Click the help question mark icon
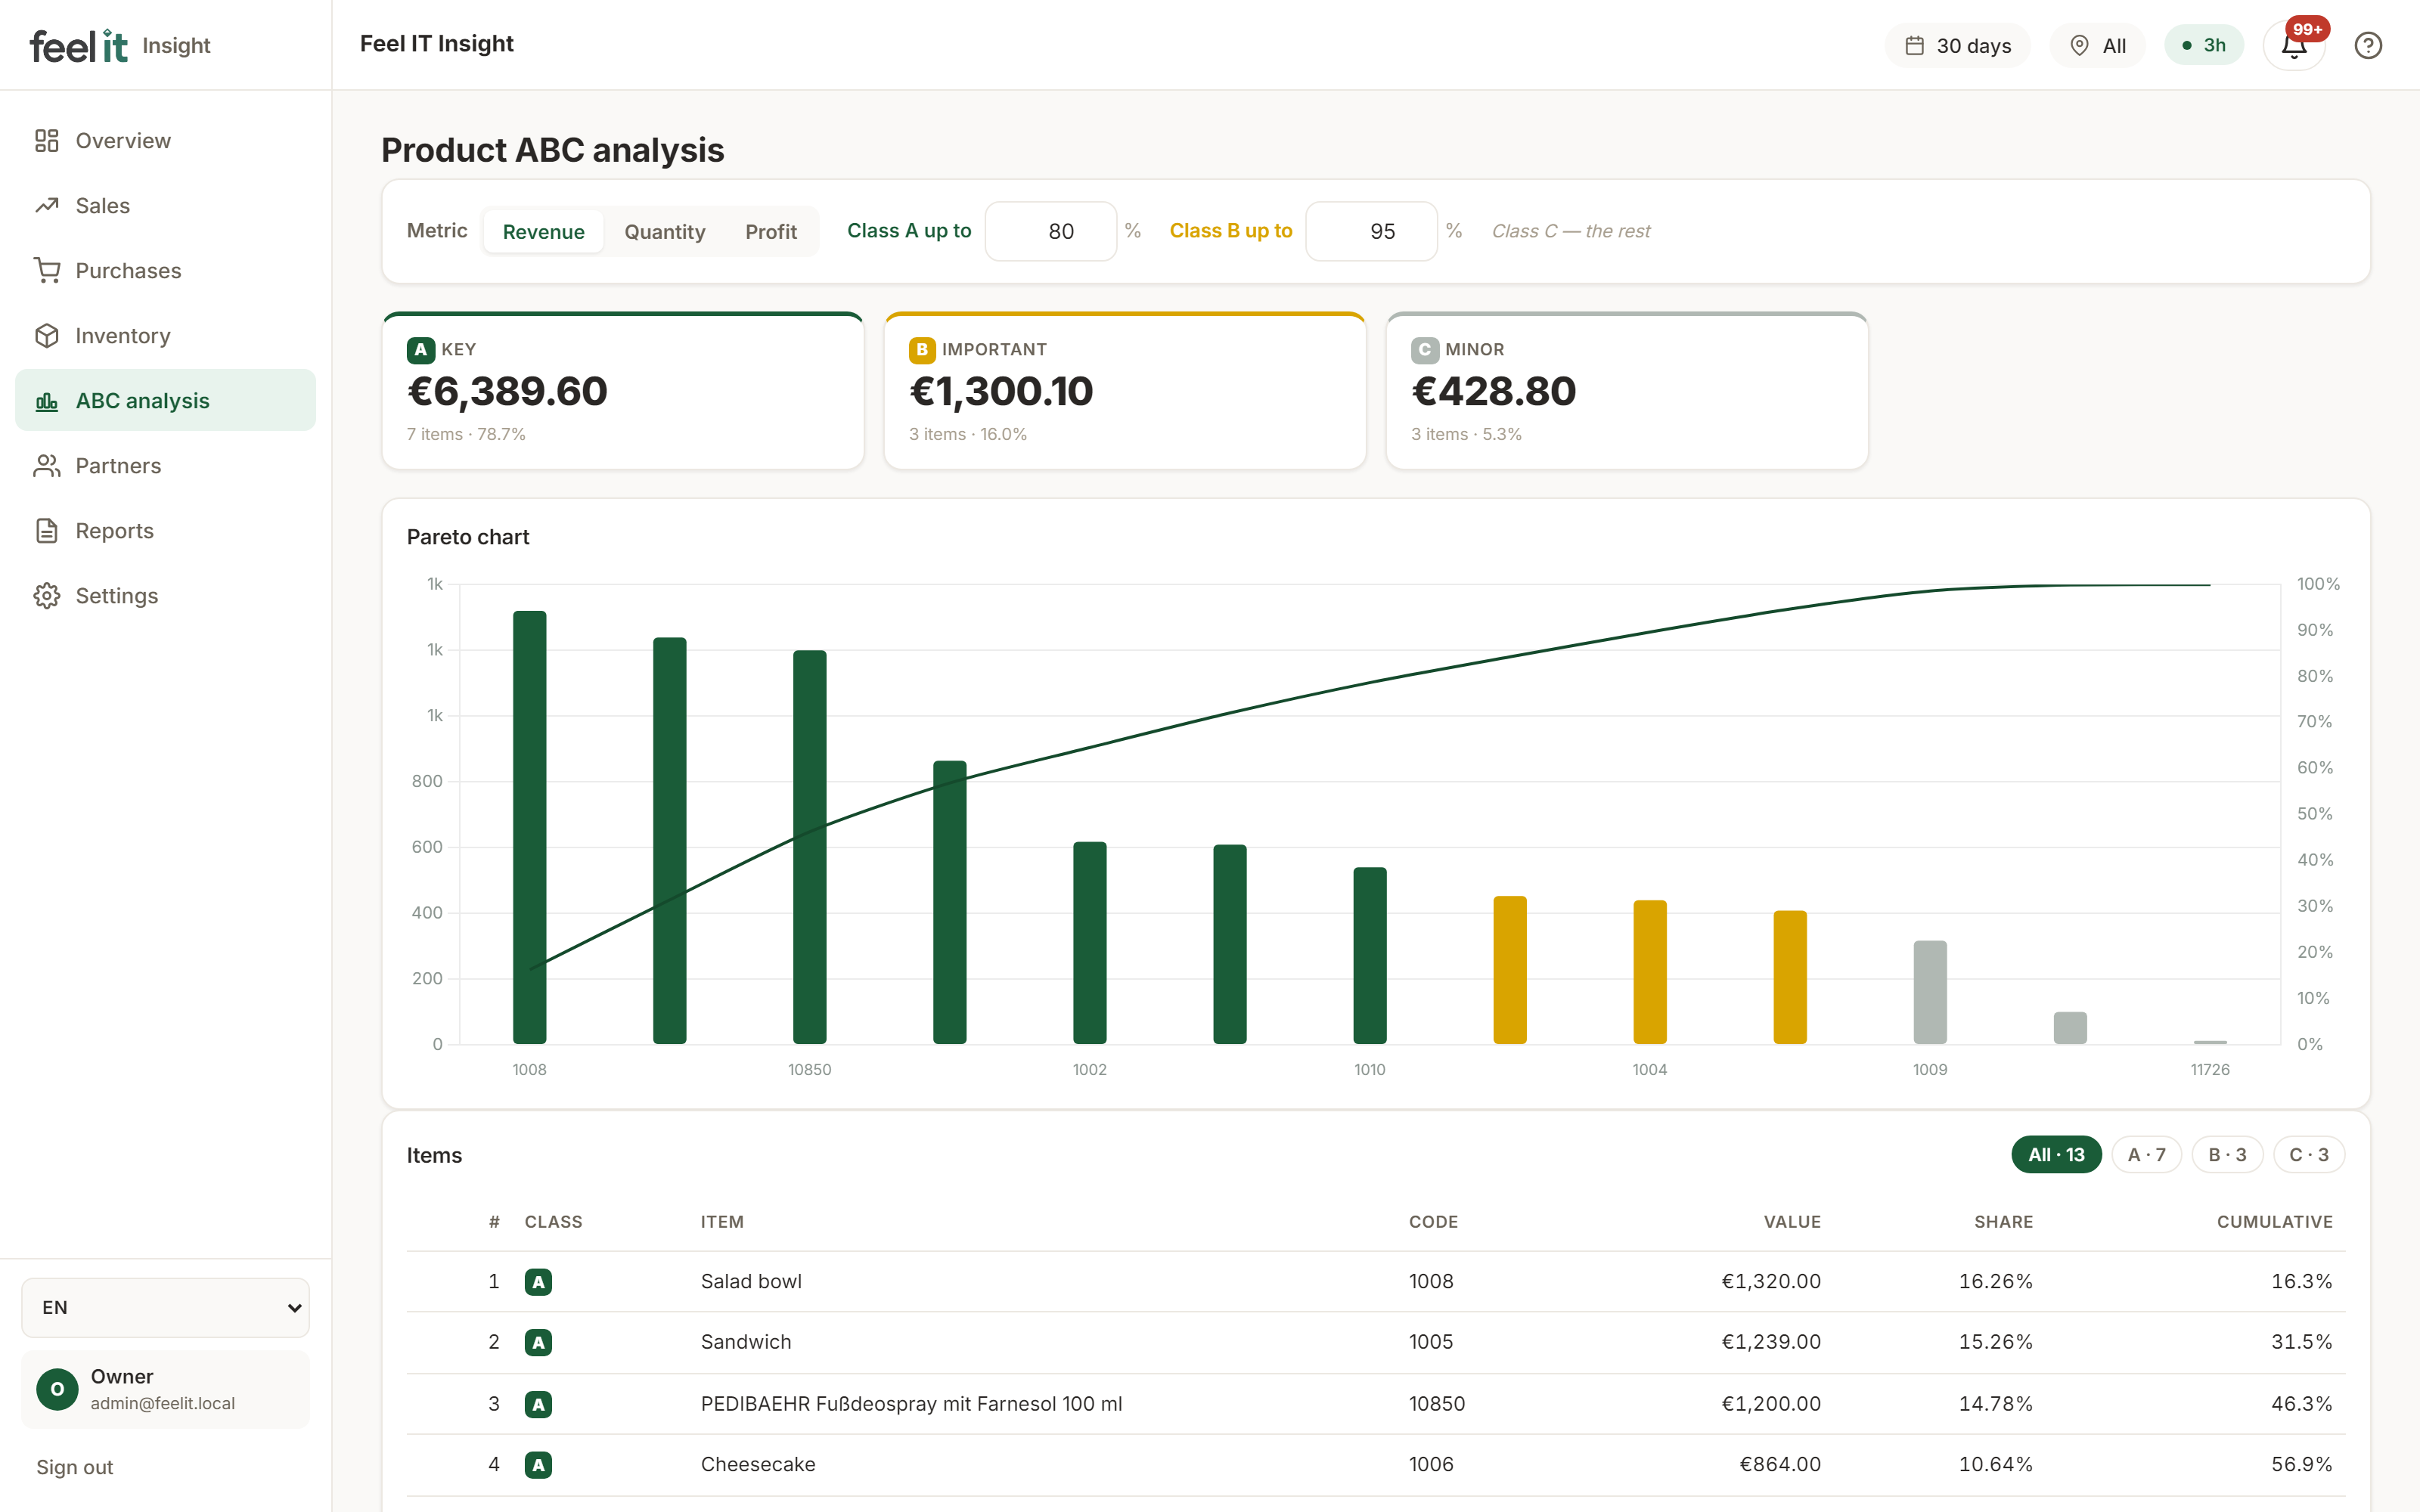The image size is (2420, 1512). pyautogui.click(x=2368, y=46)
